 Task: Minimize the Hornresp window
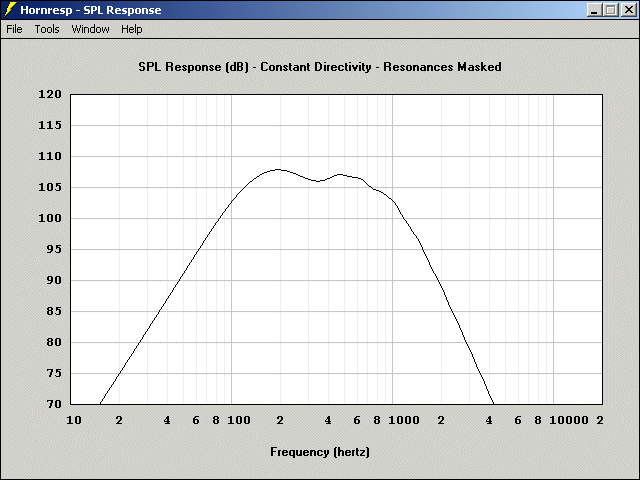594,10
